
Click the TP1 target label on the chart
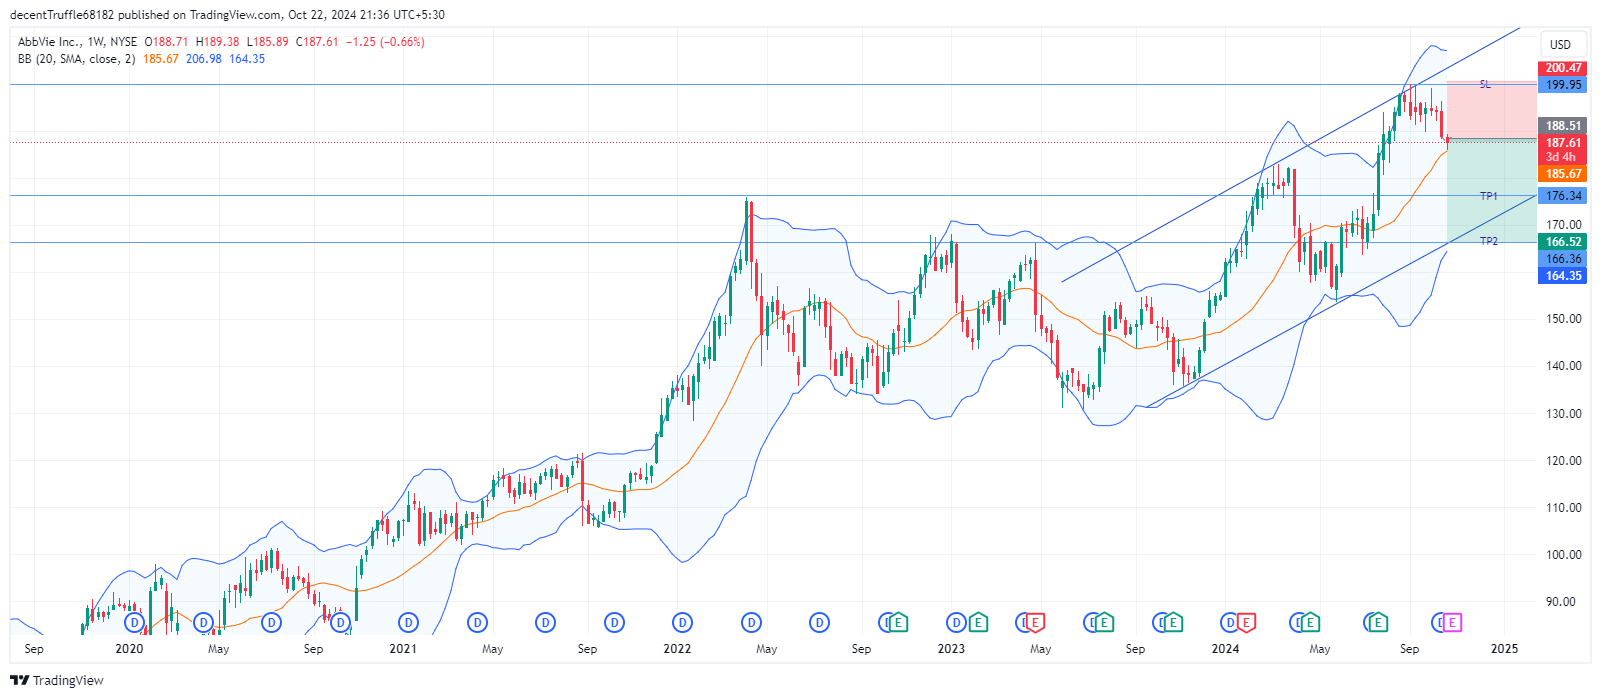1489,196
